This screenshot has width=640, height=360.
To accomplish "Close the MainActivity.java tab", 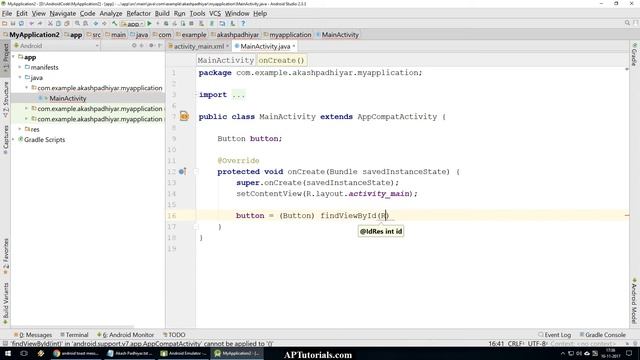I will pyautogui.click(x=294, y=46).
